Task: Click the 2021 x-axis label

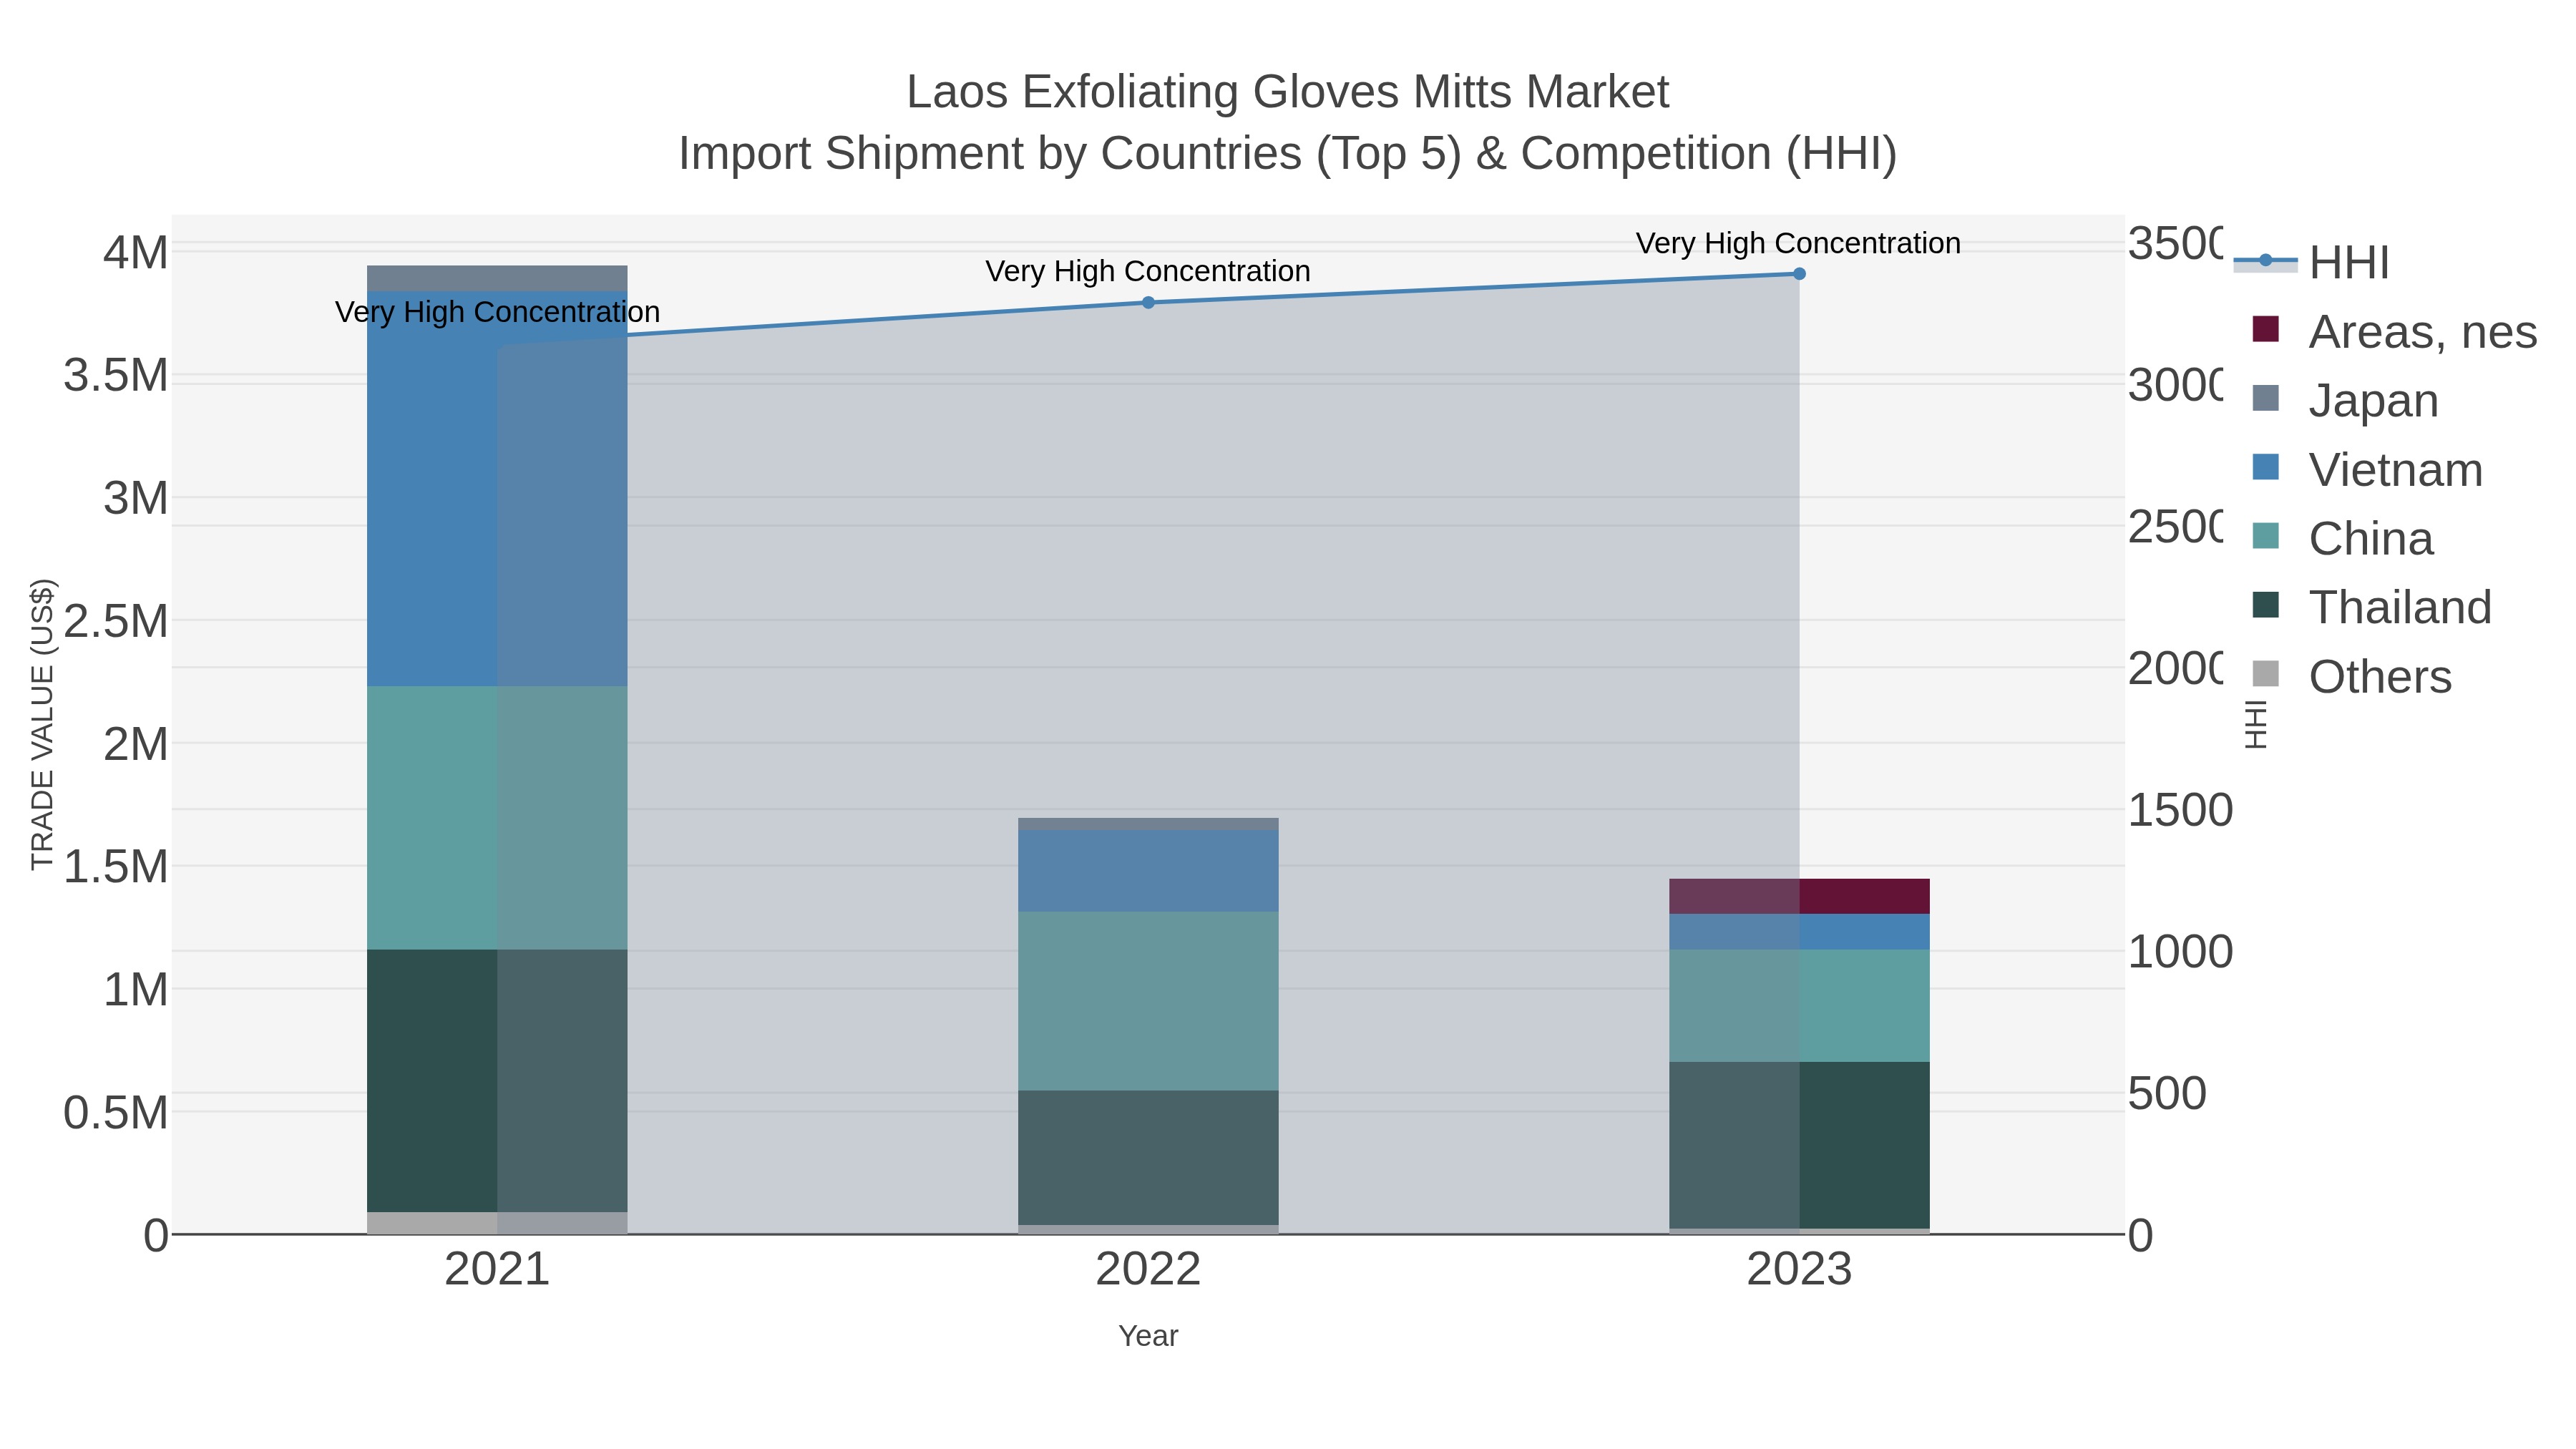Action: [x=497, y=1270]
